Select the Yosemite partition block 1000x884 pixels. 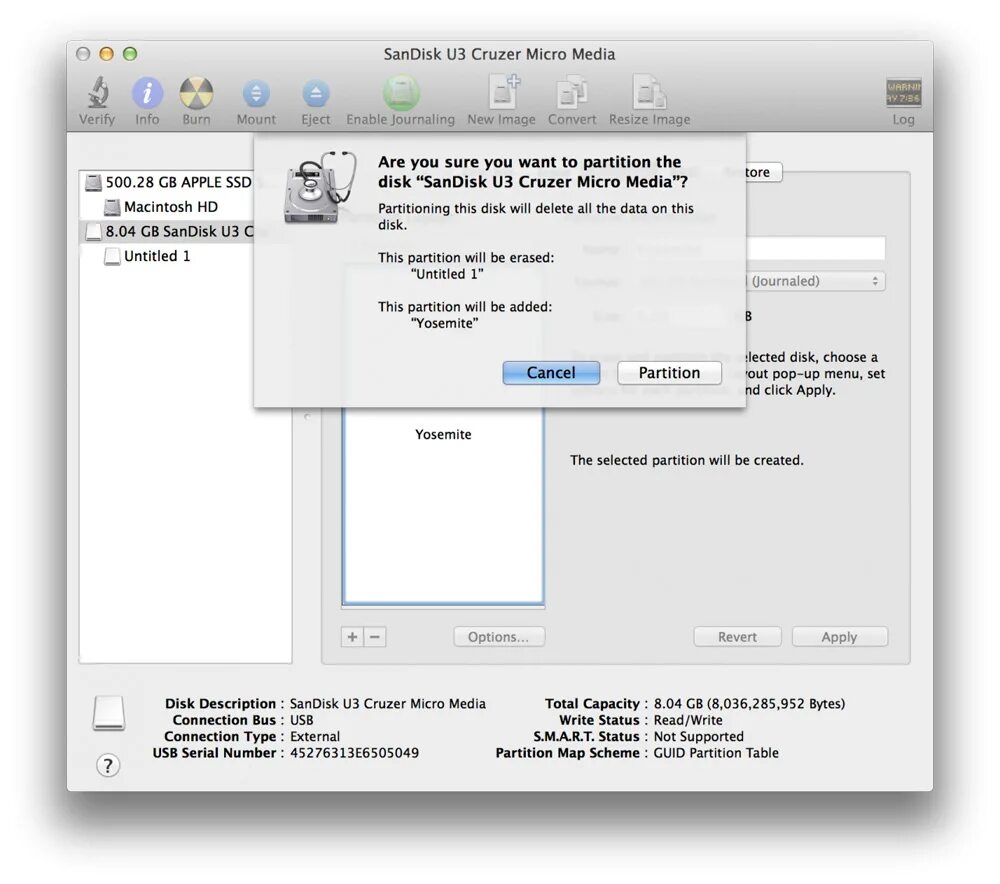(x=443, y=506)
